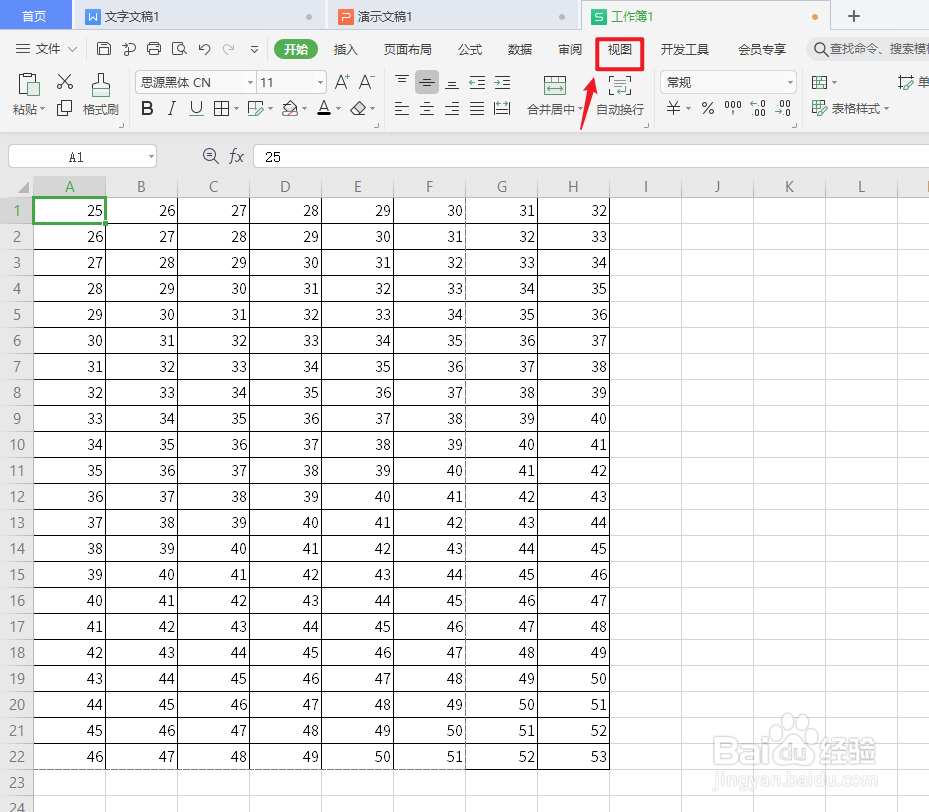Click the Save icon in quick access toolbar
The height and width of the screenshot is (812, 929).
104,49
